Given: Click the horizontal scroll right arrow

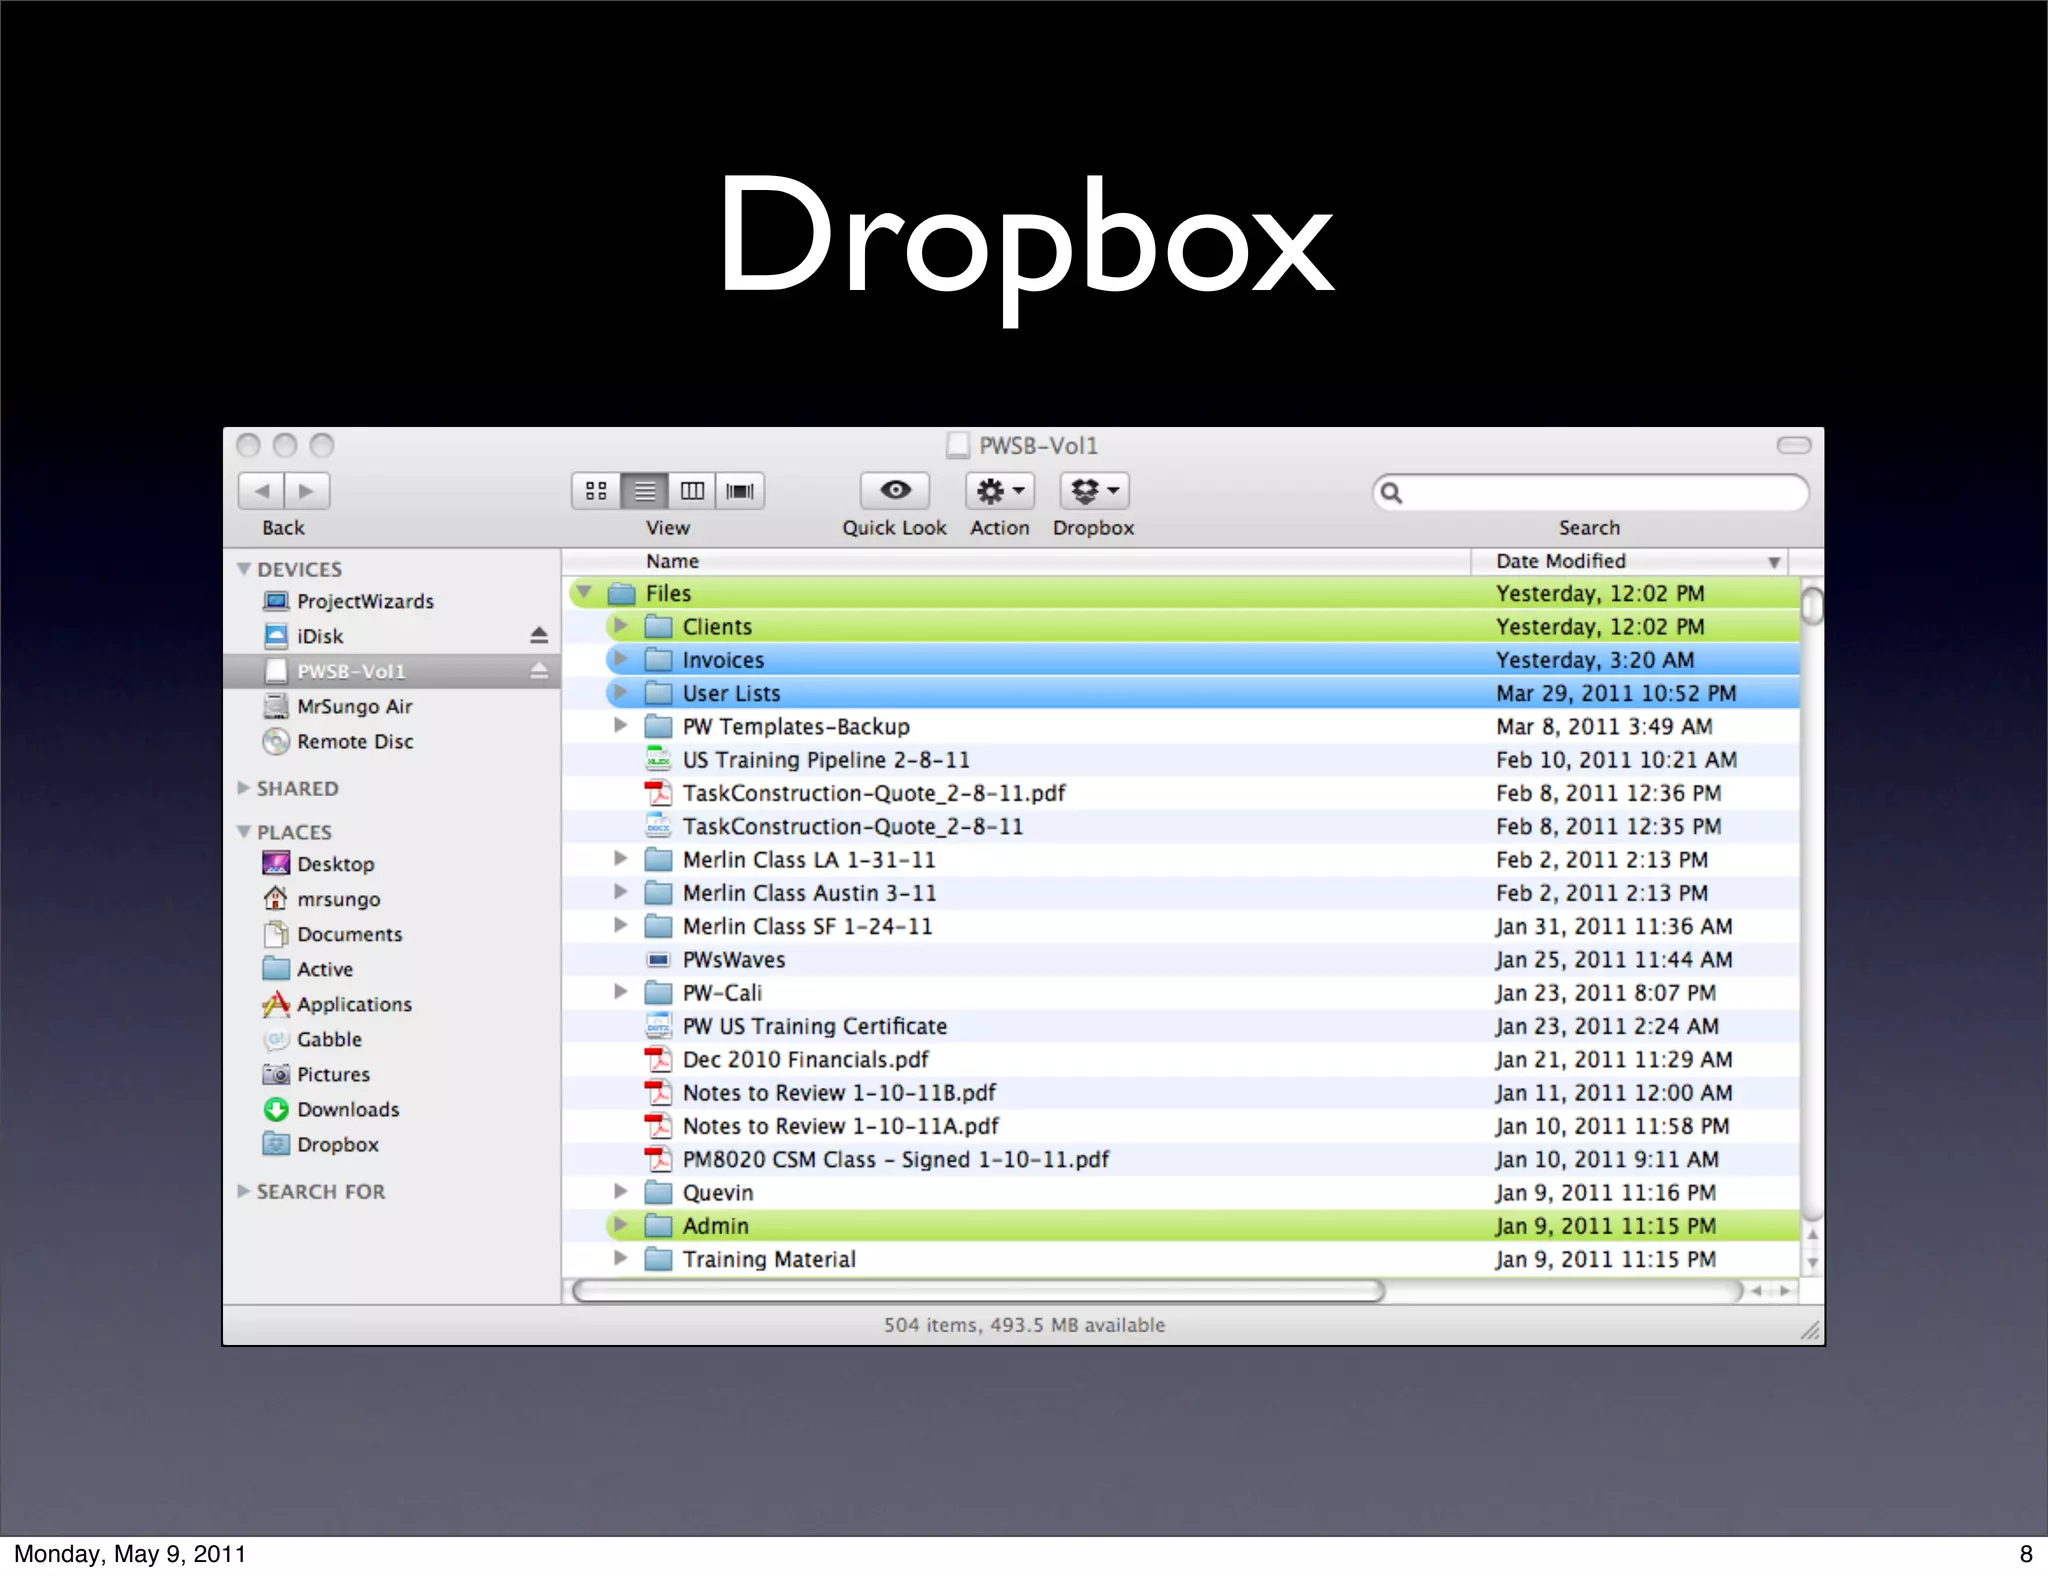Looking at the screenshot, I should 1785,1291.
